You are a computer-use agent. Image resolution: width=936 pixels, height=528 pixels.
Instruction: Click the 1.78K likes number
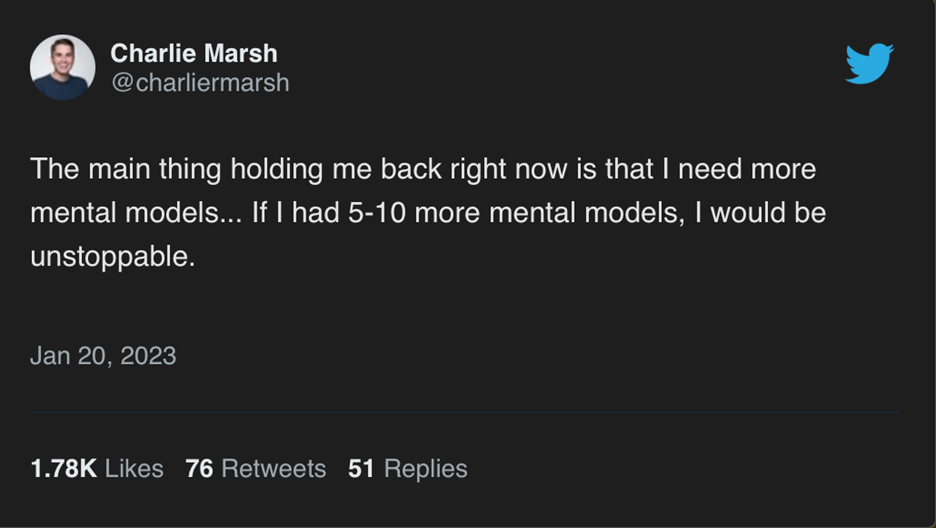tap(62, 468)
